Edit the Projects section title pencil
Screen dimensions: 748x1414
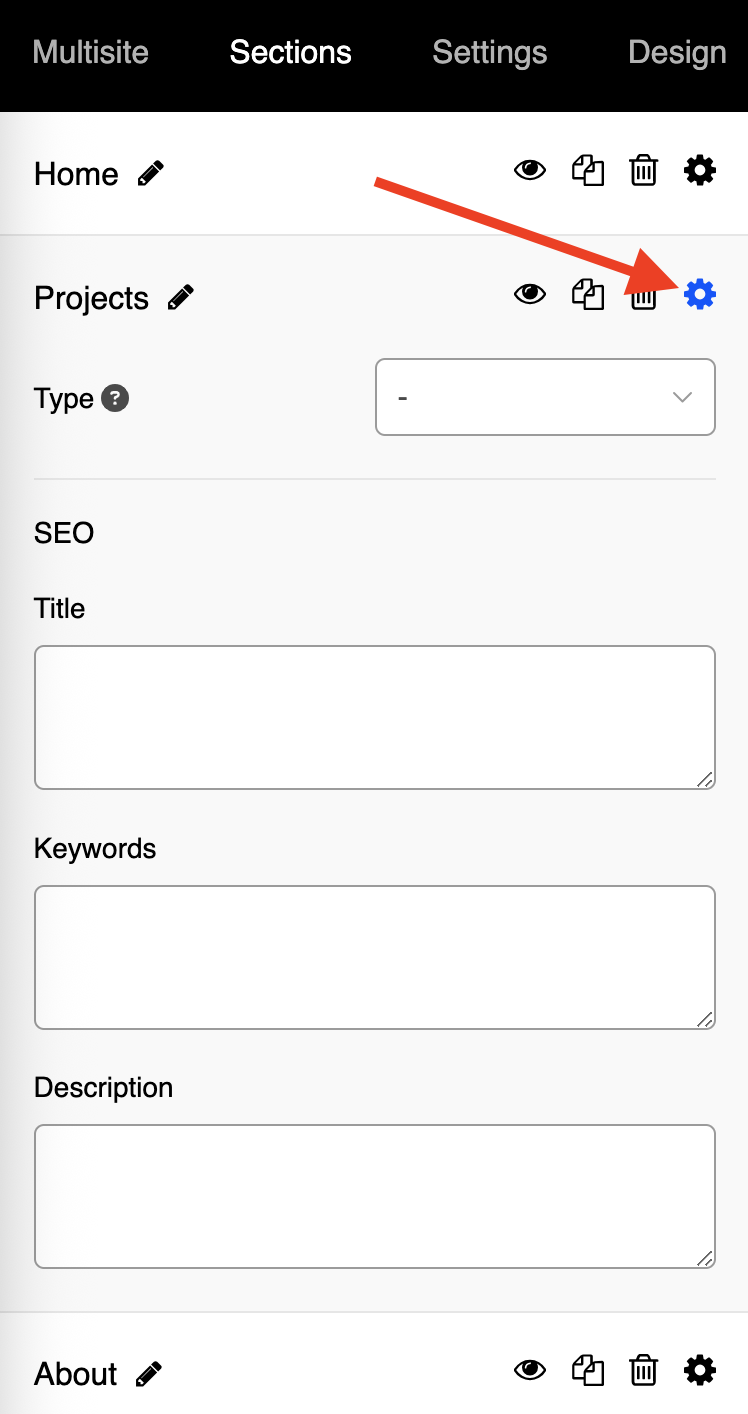181,298
